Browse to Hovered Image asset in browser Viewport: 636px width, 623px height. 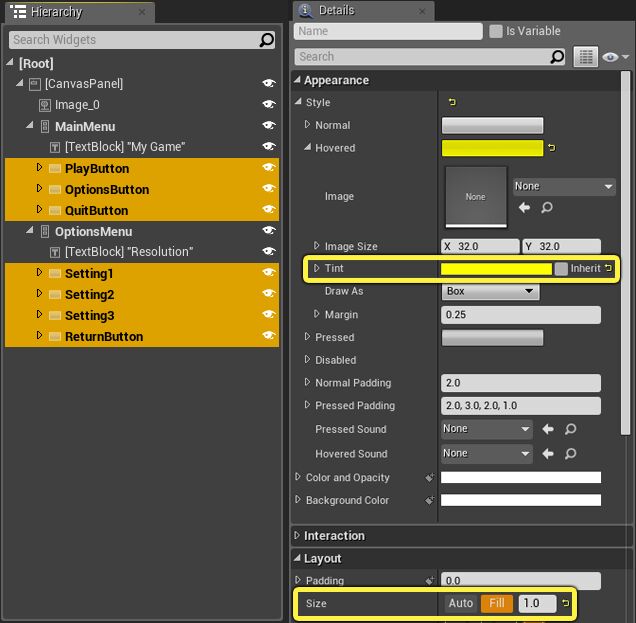[x=547, y=208]
